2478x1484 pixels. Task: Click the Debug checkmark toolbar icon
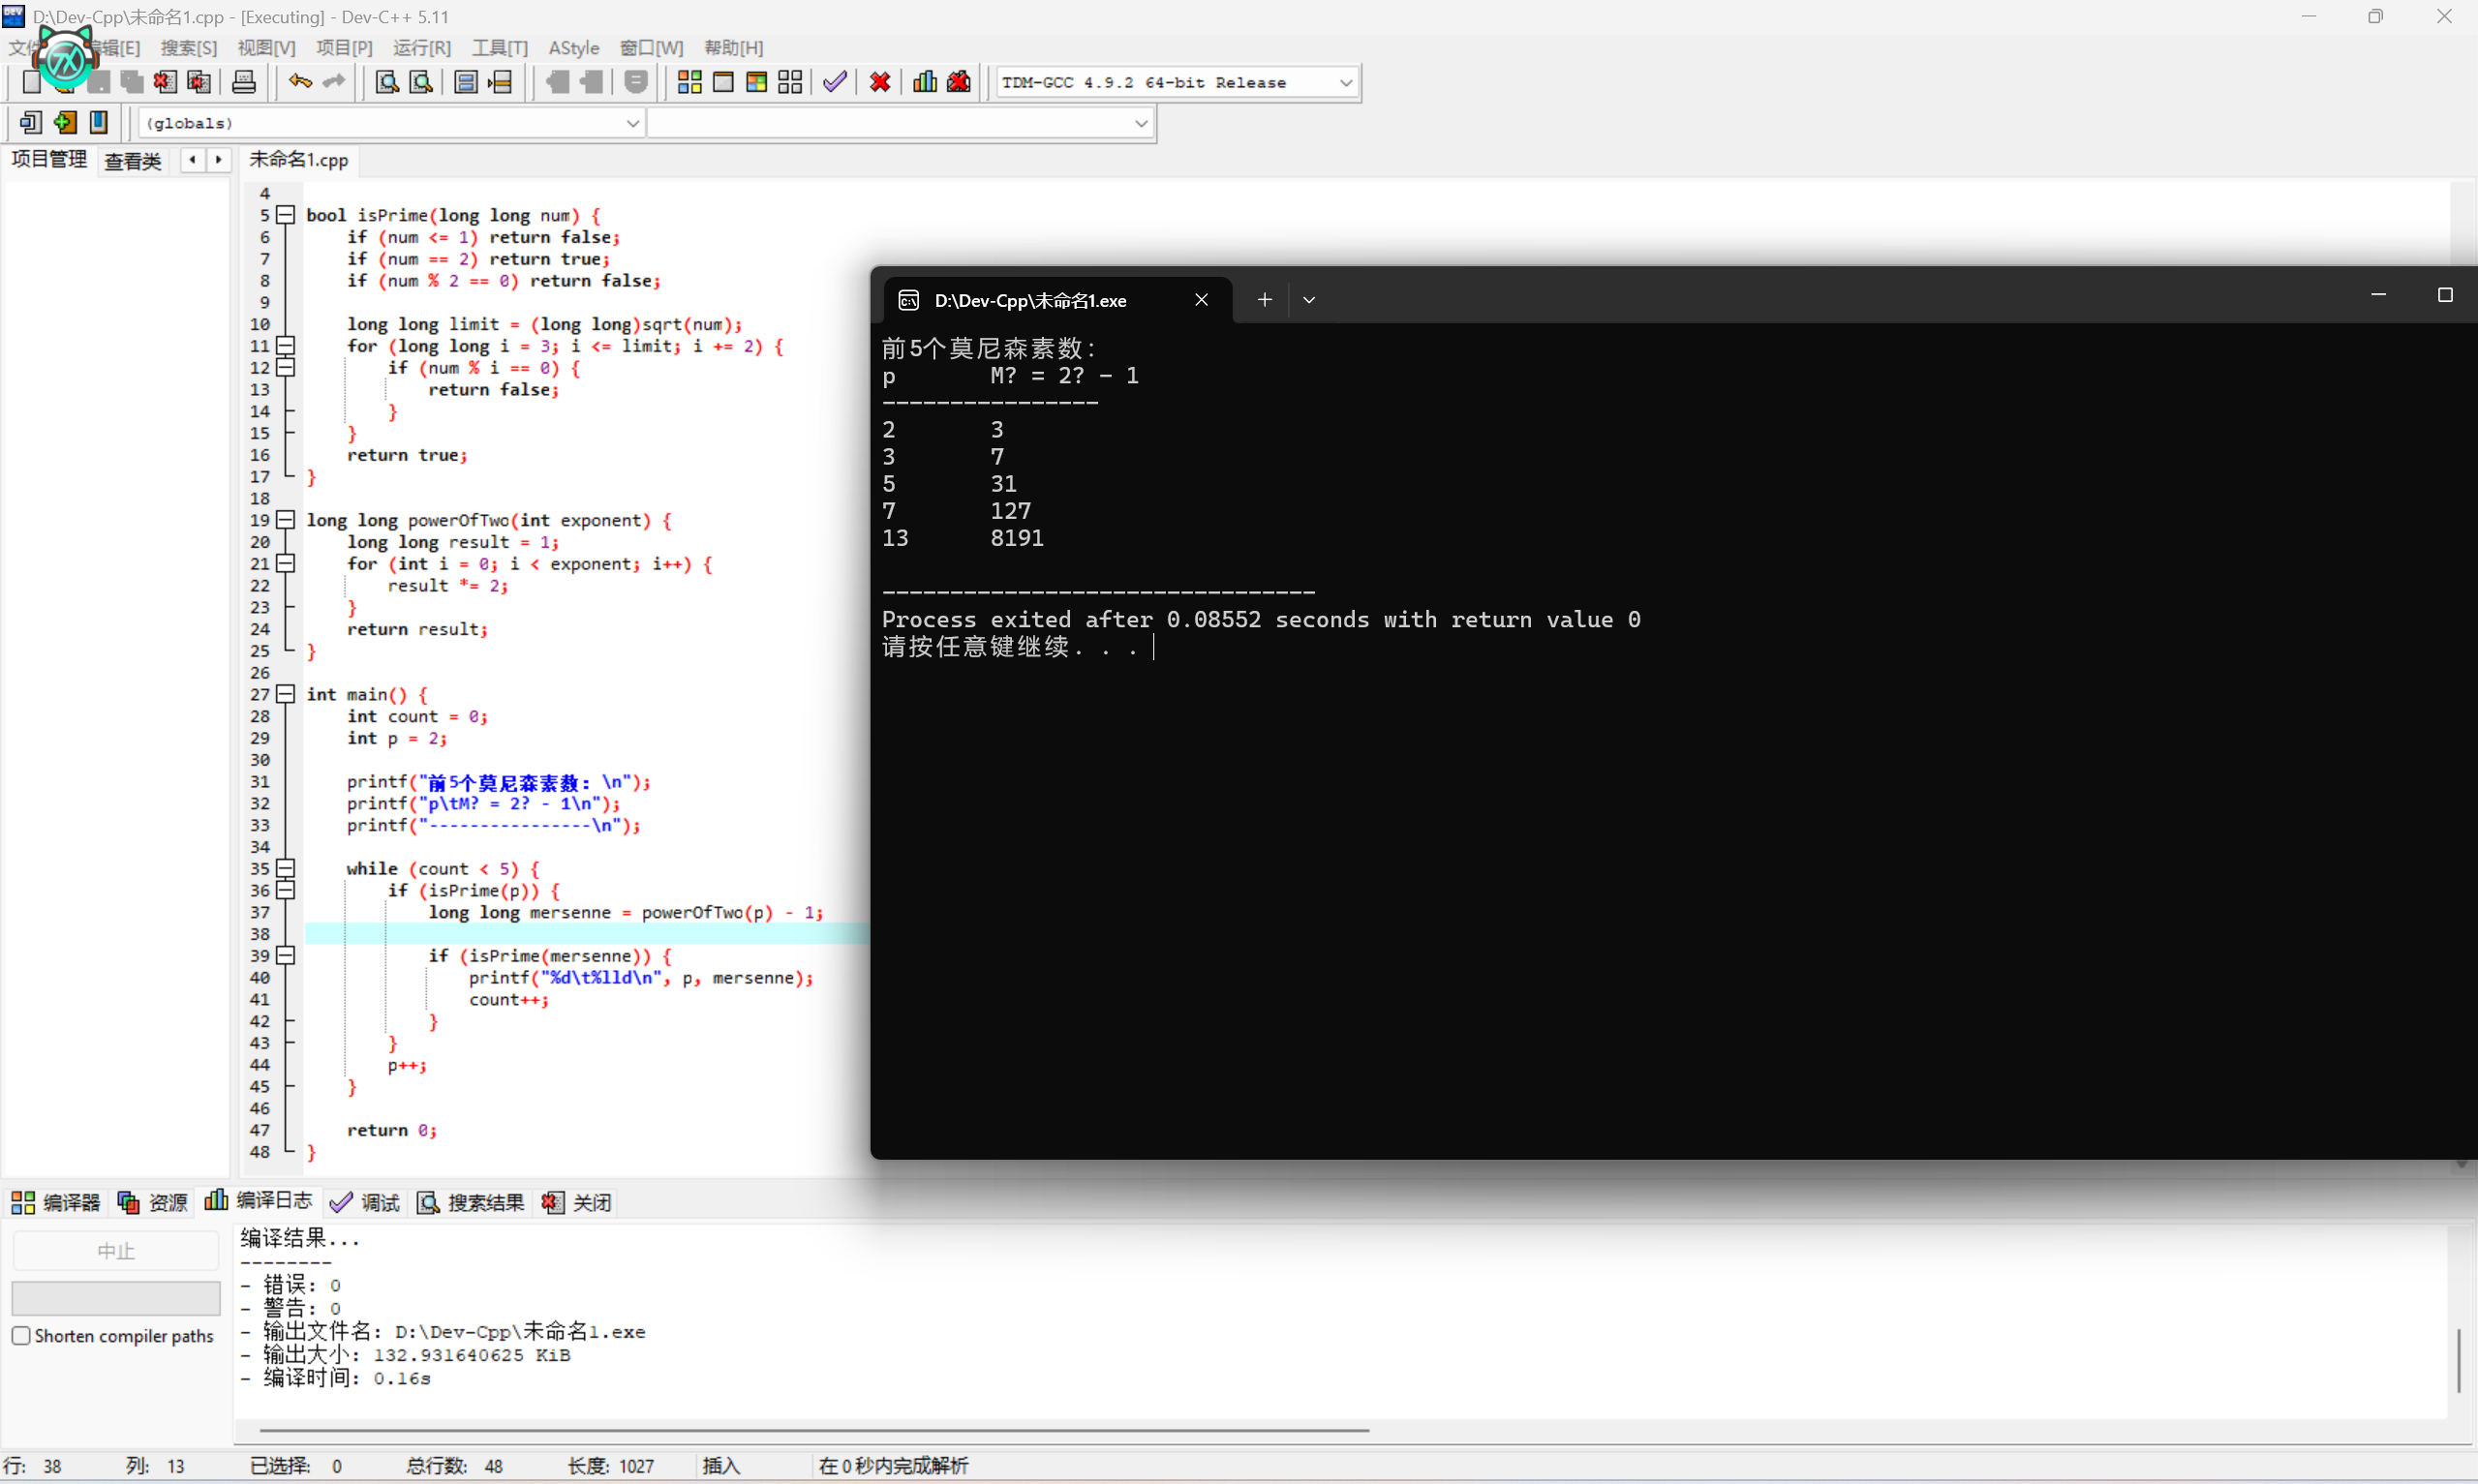(x=835, y=82)
